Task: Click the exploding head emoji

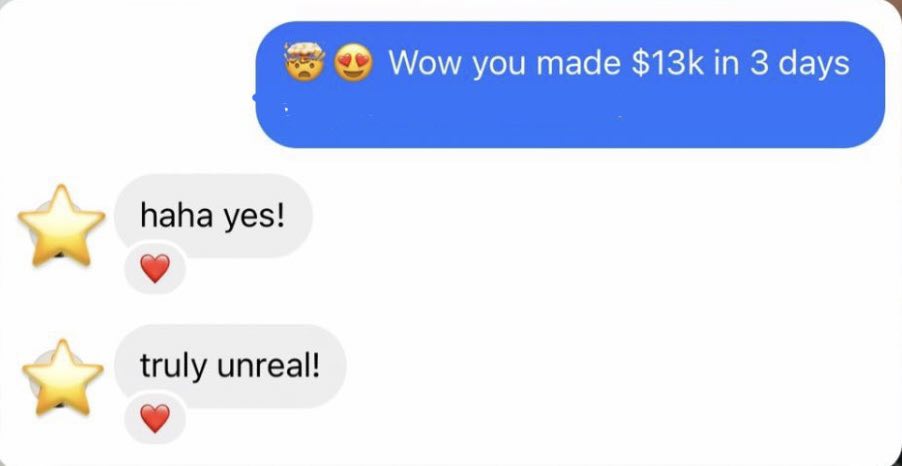Action: click(x=304, y=62)
